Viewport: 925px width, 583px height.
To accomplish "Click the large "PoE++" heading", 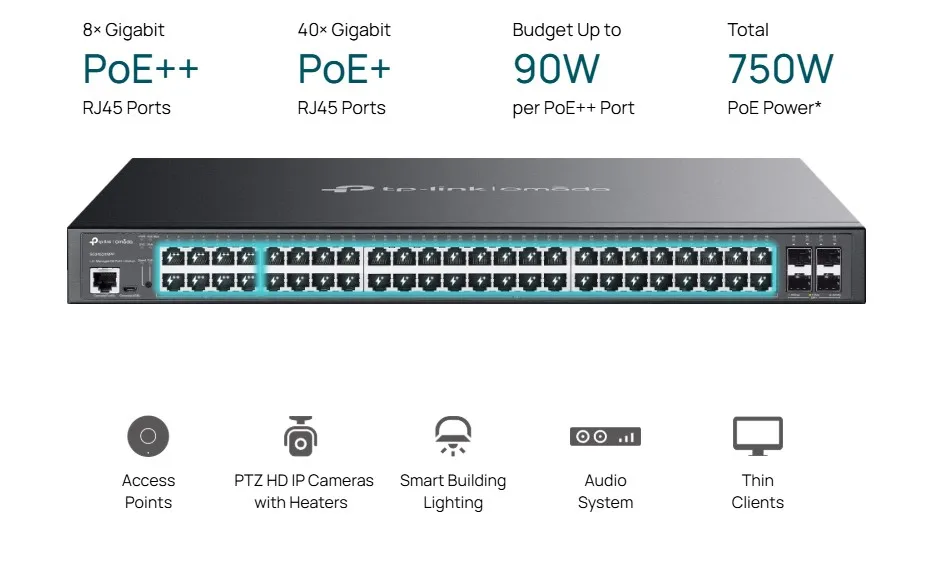I will pyautogui.click(x=141, y=69).
